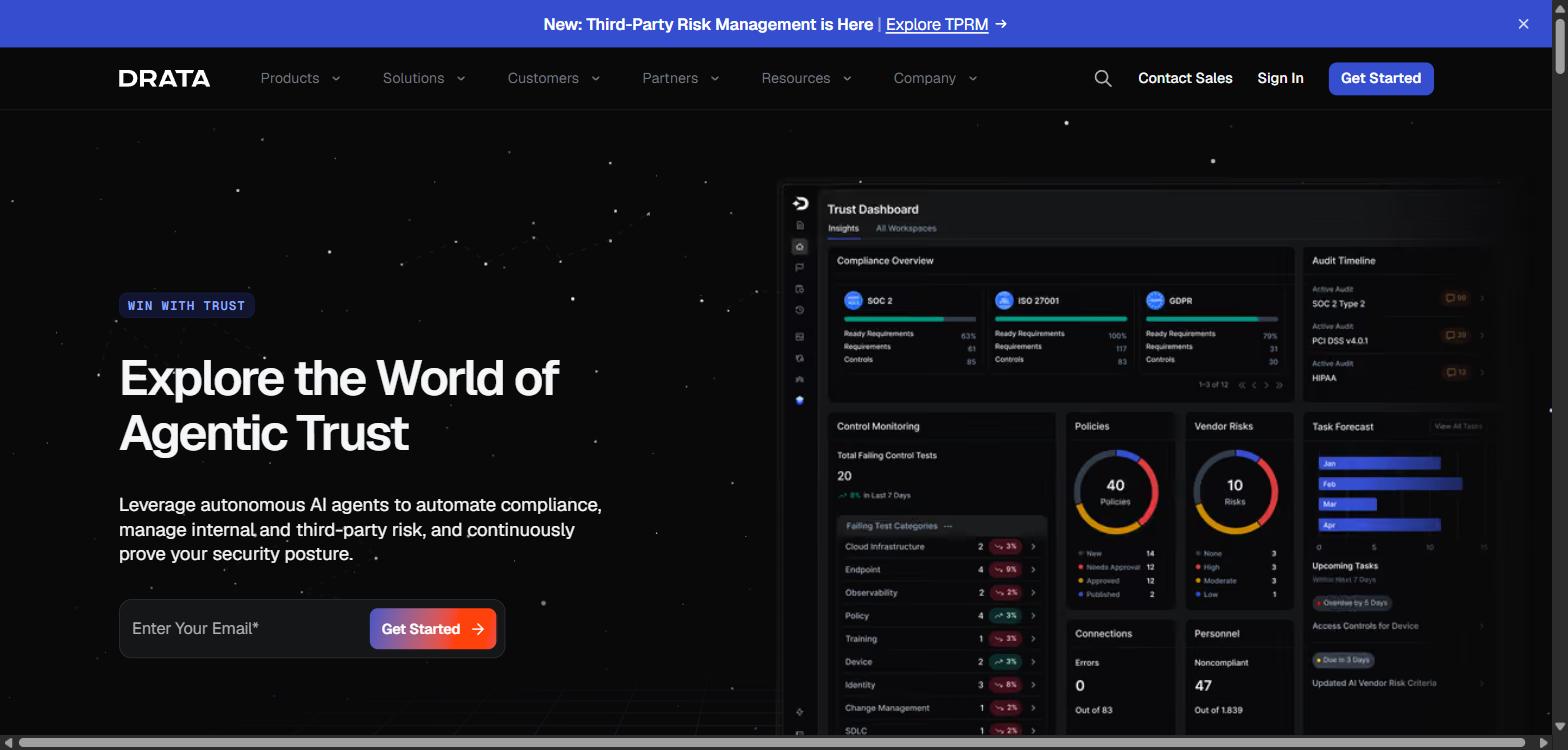This screenshot has width=1568, height=750.
Task: Expand the Solutions menu
Action: pos(424,78)
